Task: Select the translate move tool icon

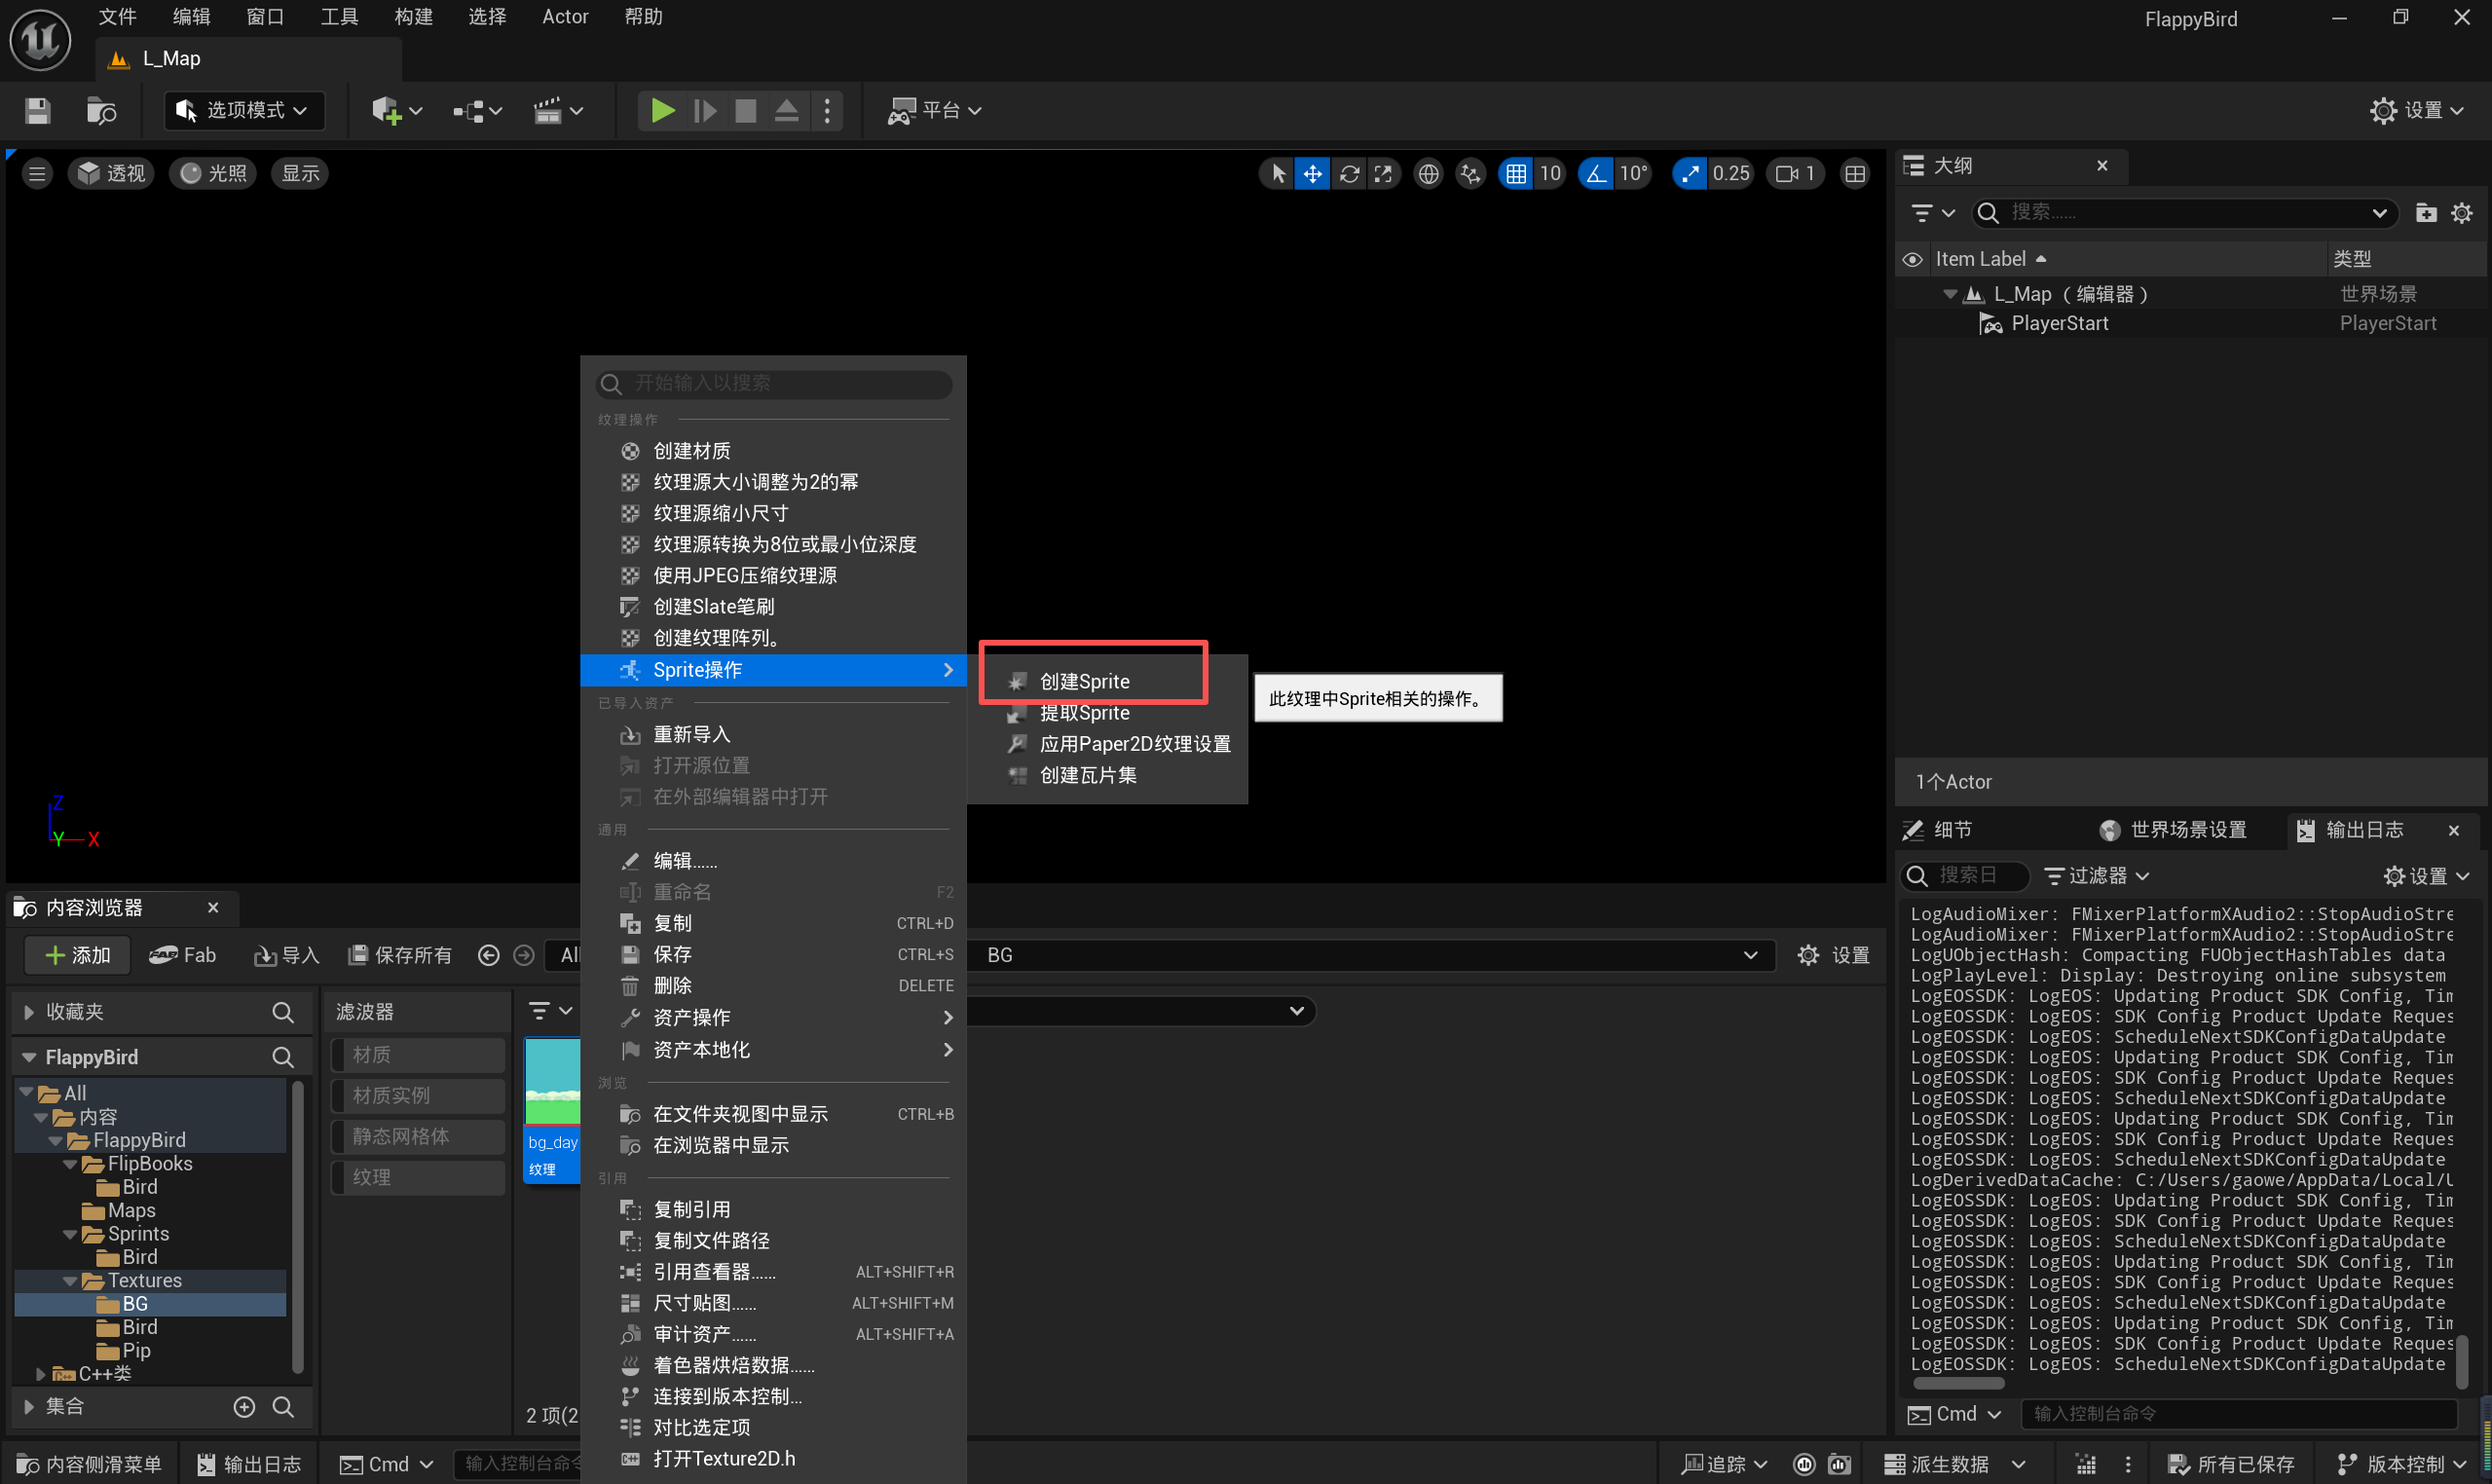Action: point(1312,174)
